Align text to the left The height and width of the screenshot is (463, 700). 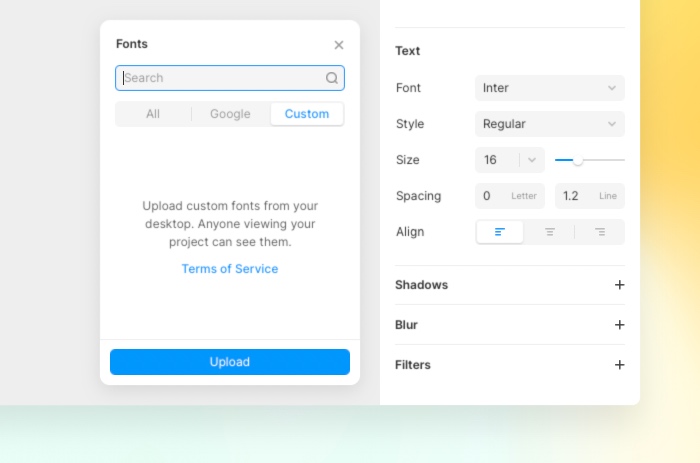pos(500,232)
